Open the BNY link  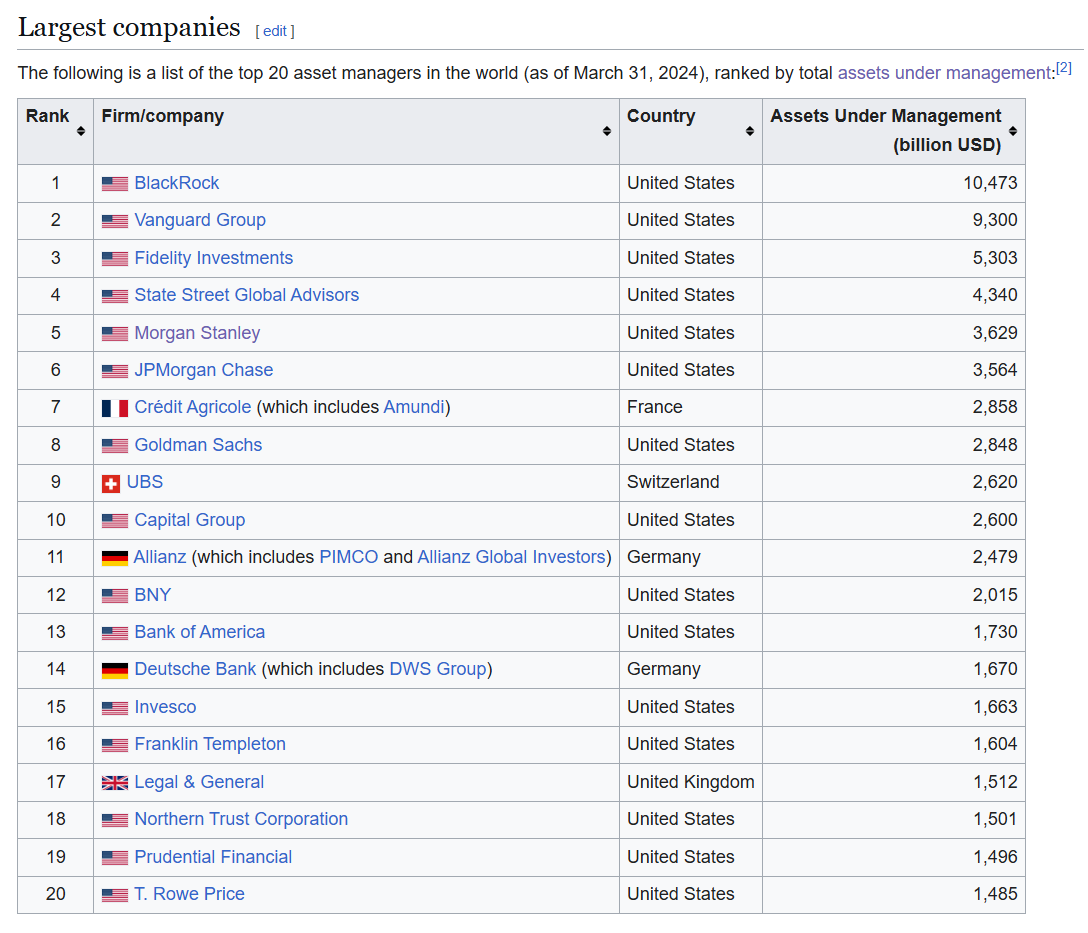point(153,595)
